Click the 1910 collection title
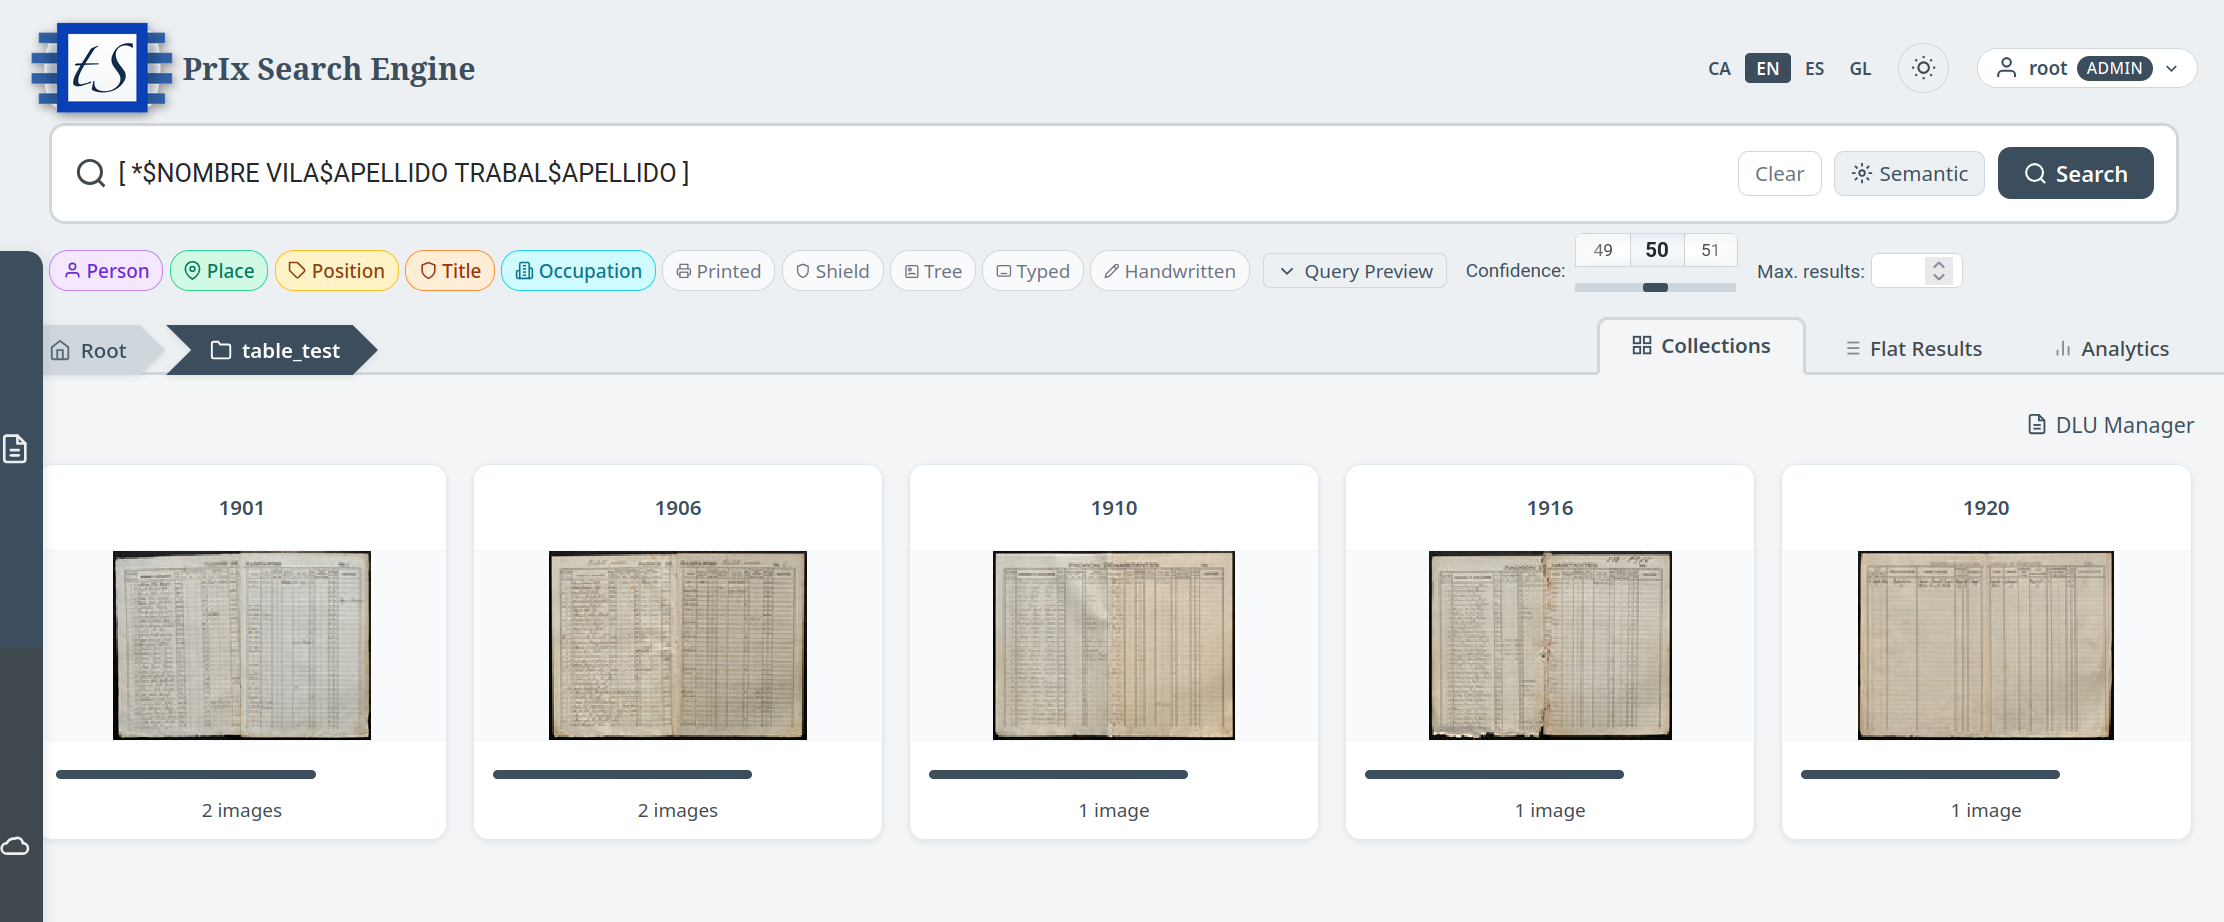This screenshot has height=922, width=2224. pyautogui.click(x=1114, y=508)
